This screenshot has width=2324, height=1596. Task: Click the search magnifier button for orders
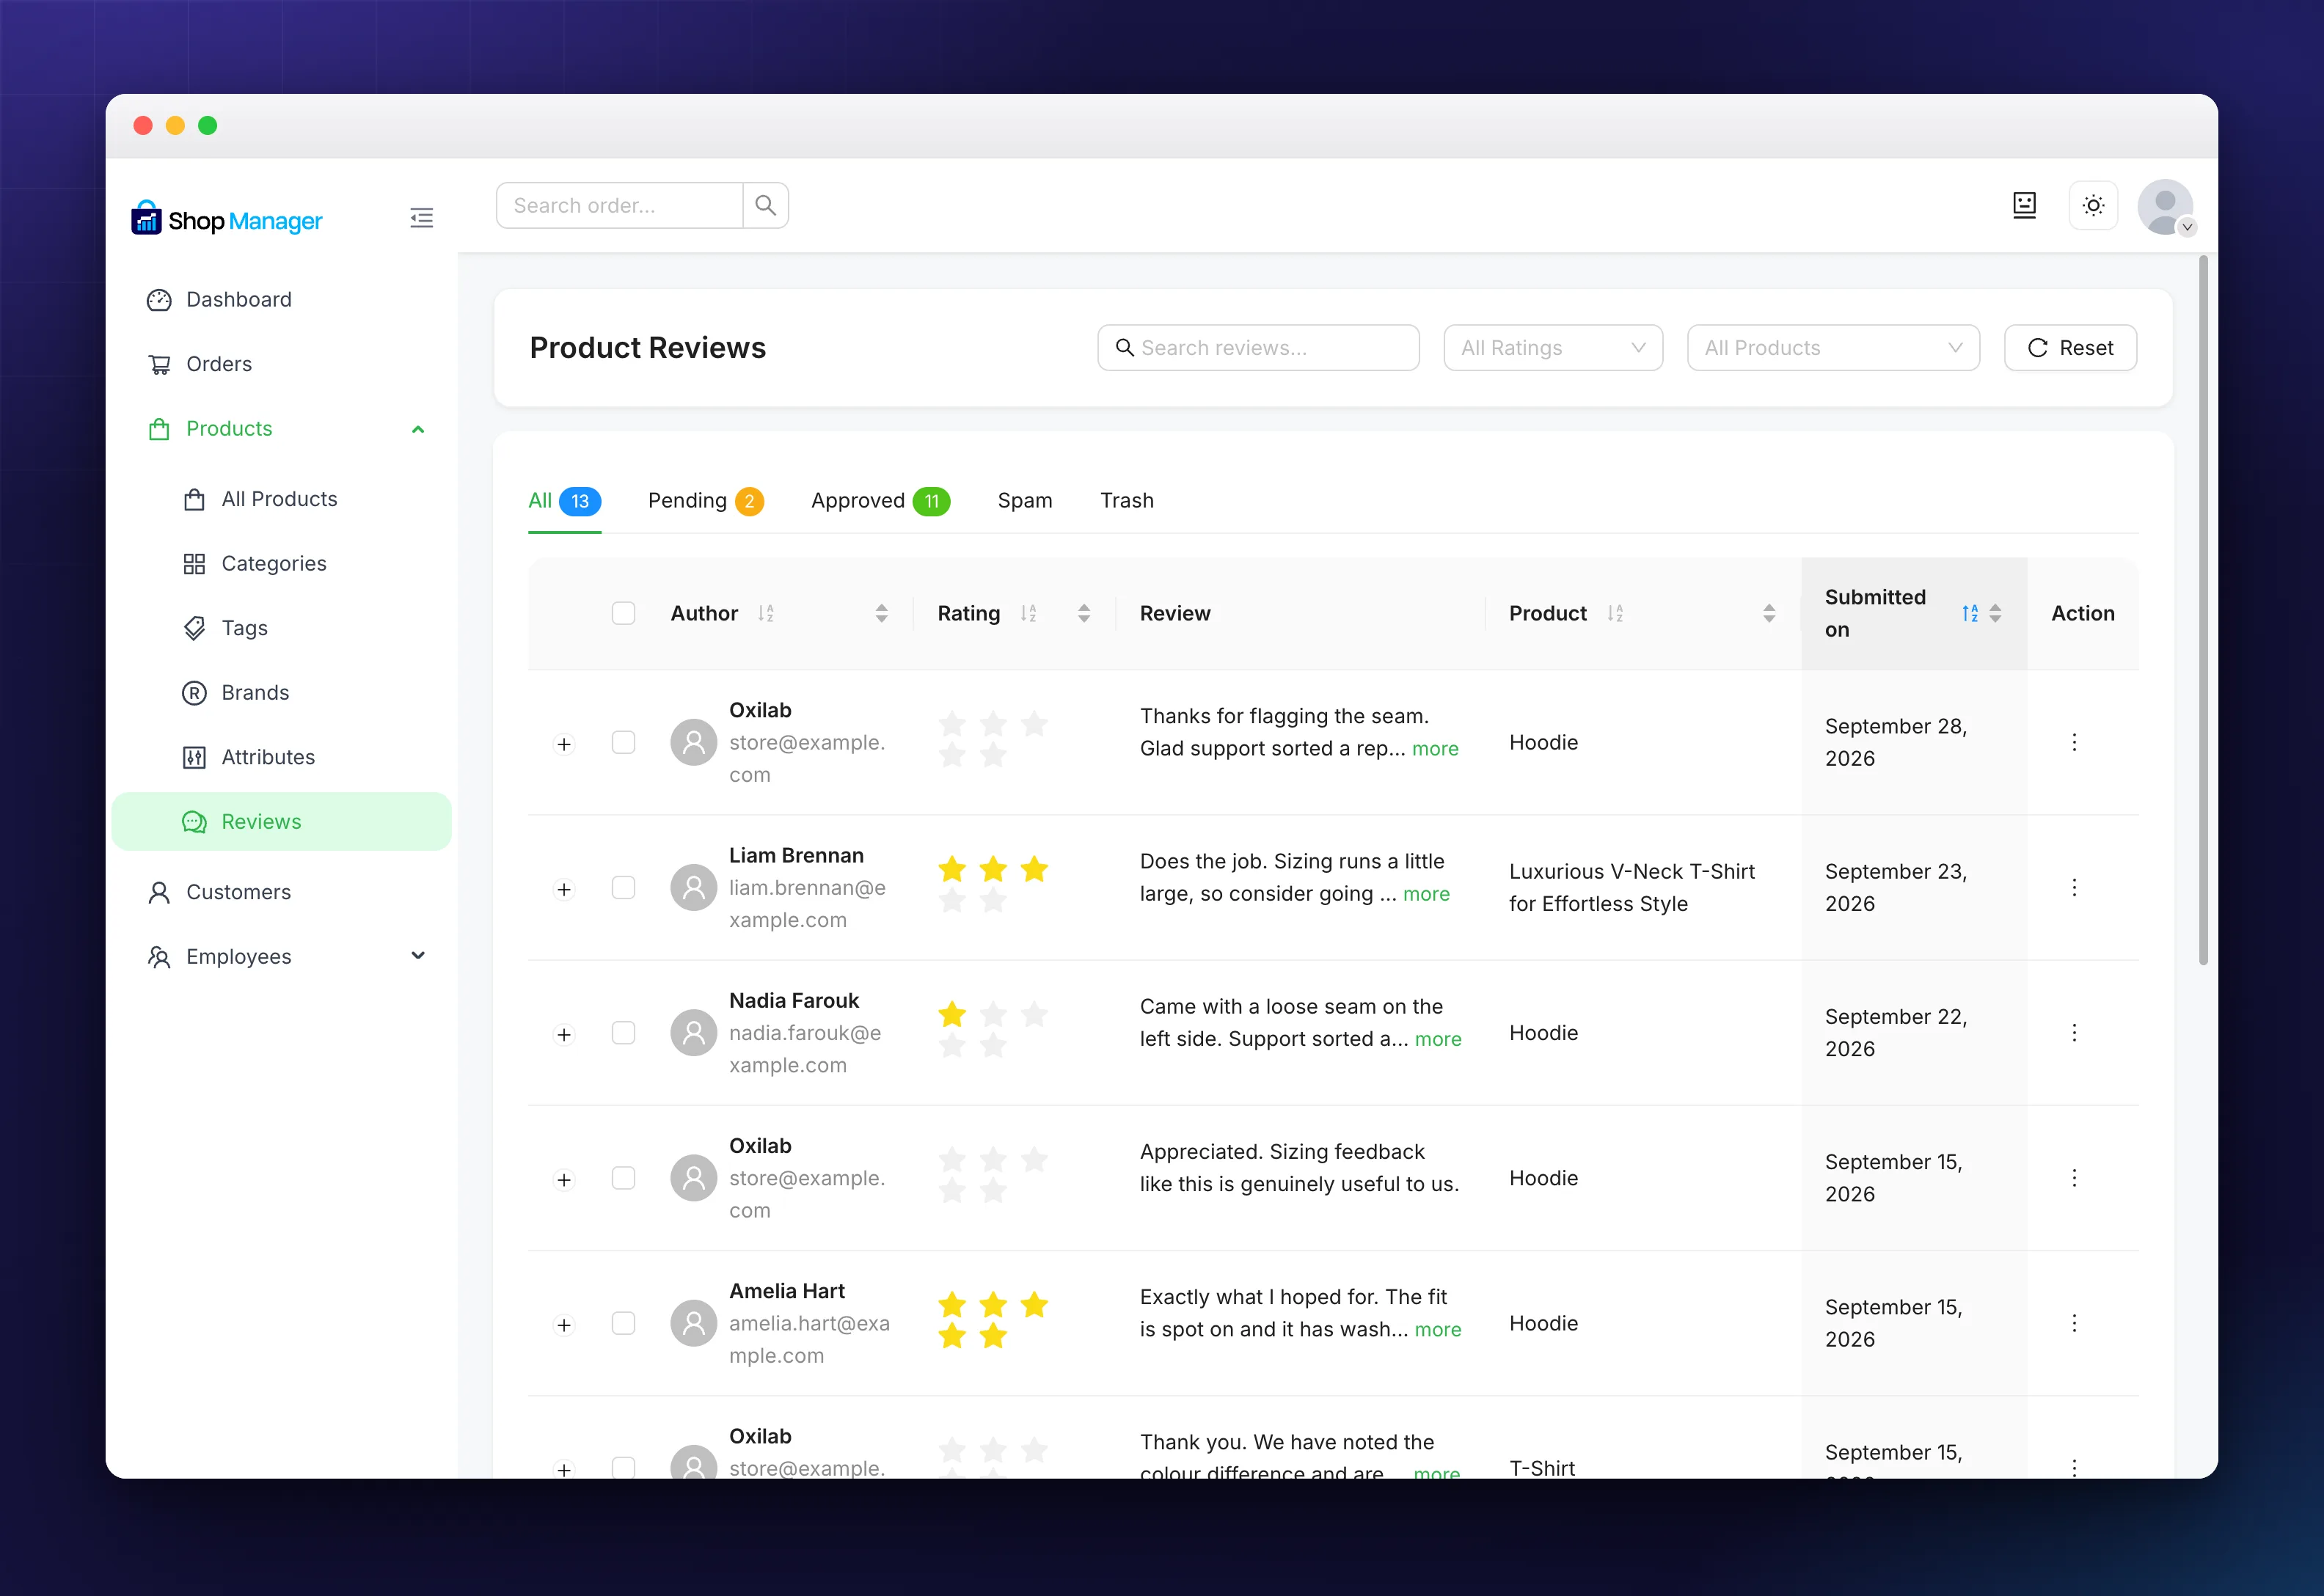tap(765, 205)
